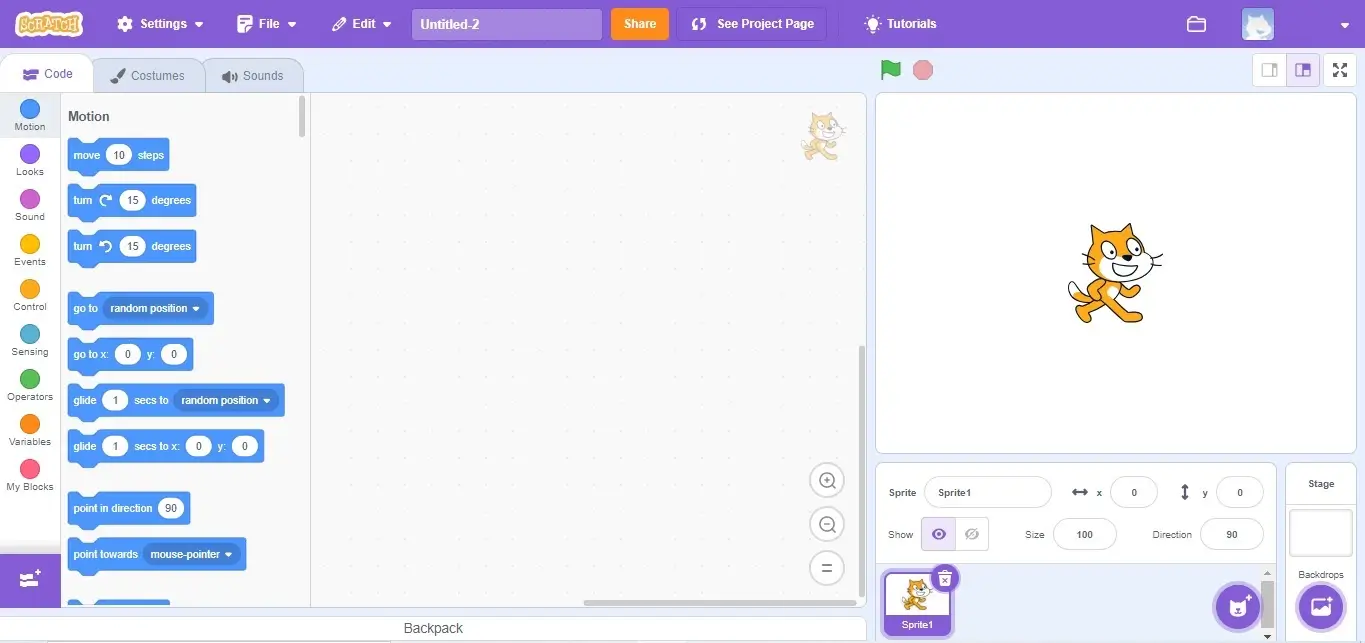Click the 'point in direction 90' block
This screenshot has width=1365, height=643.
(129, 509)
